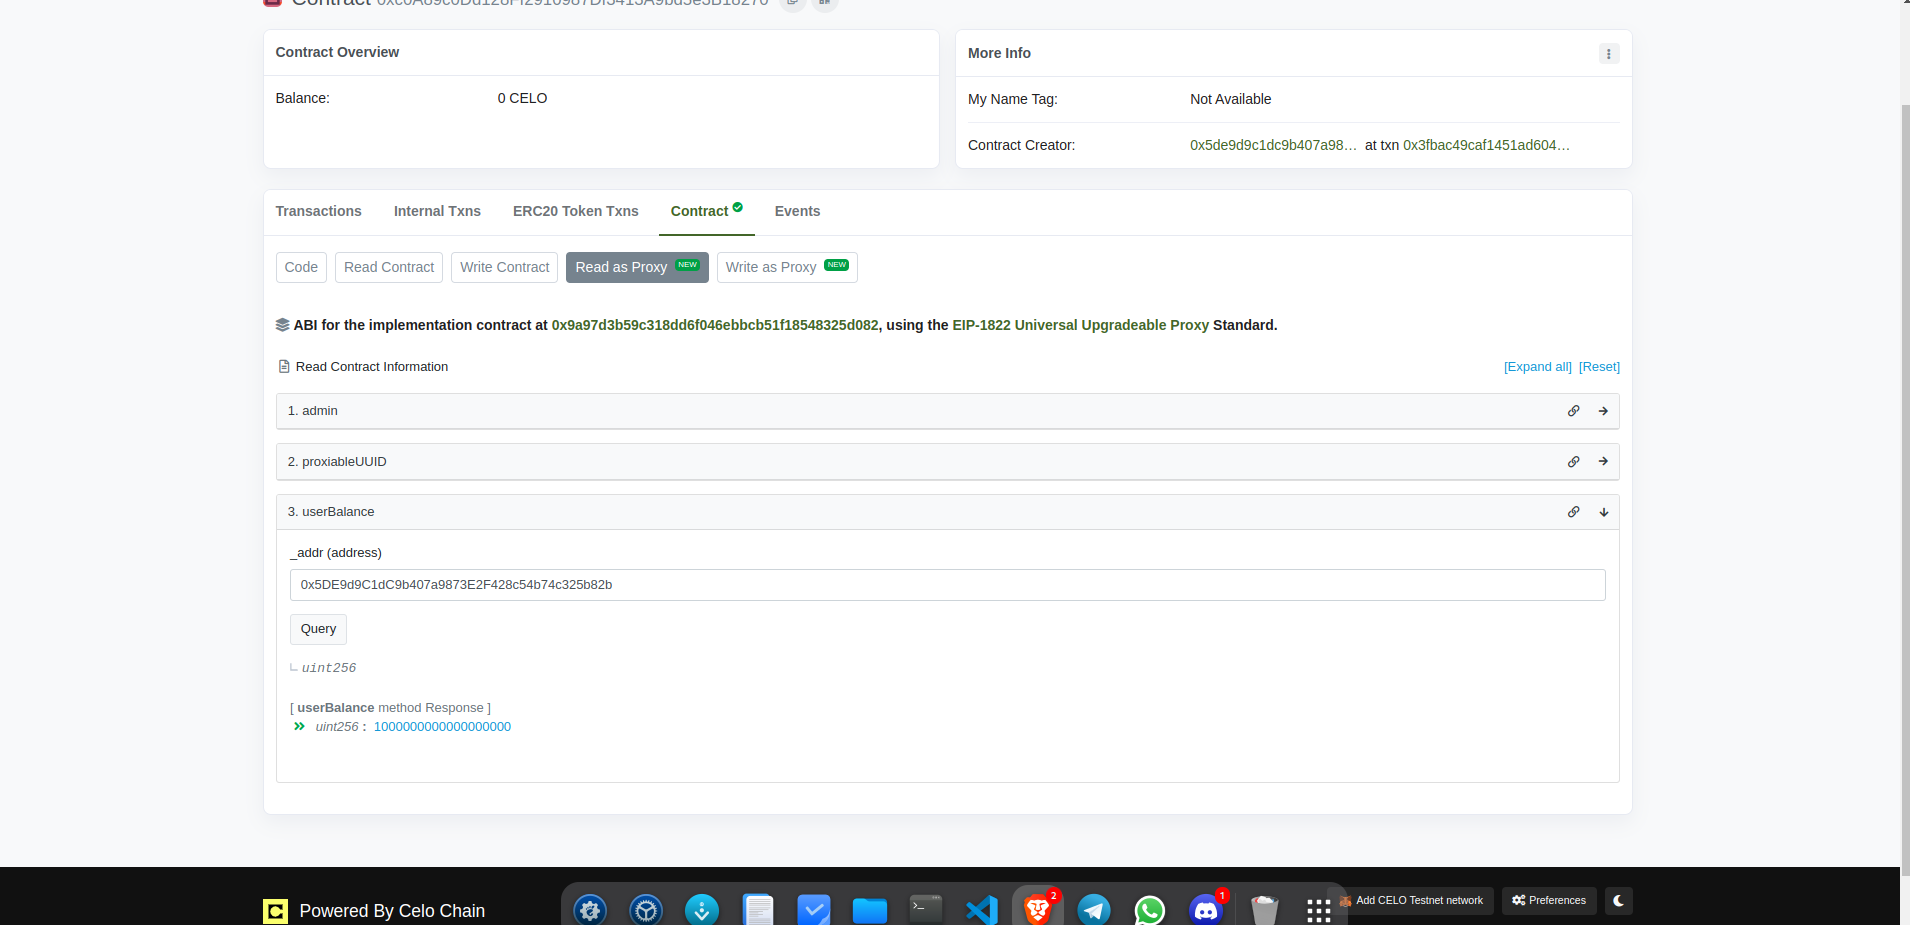Launch the Terminal from the dock
This screenshot has height=925, width=1910.
tap(926, 909)
